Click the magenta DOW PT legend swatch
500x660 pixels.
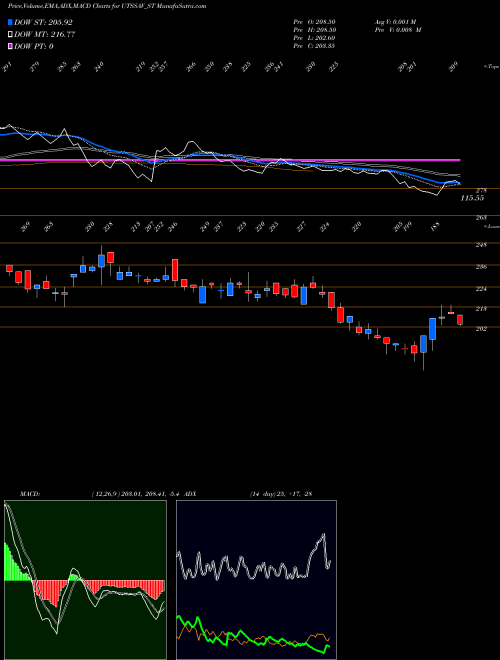(x=11, y=46)
